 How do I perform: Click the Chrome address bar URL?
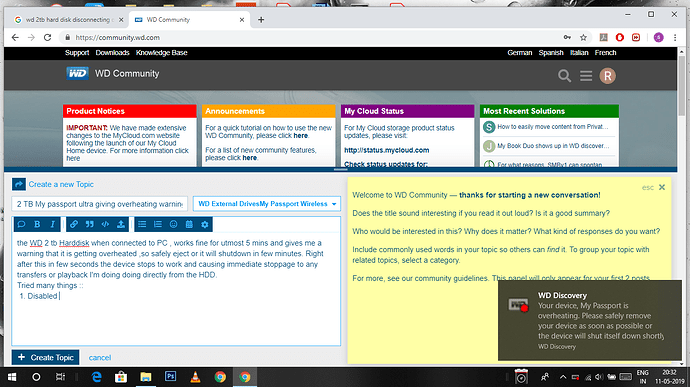pos(117,38)
